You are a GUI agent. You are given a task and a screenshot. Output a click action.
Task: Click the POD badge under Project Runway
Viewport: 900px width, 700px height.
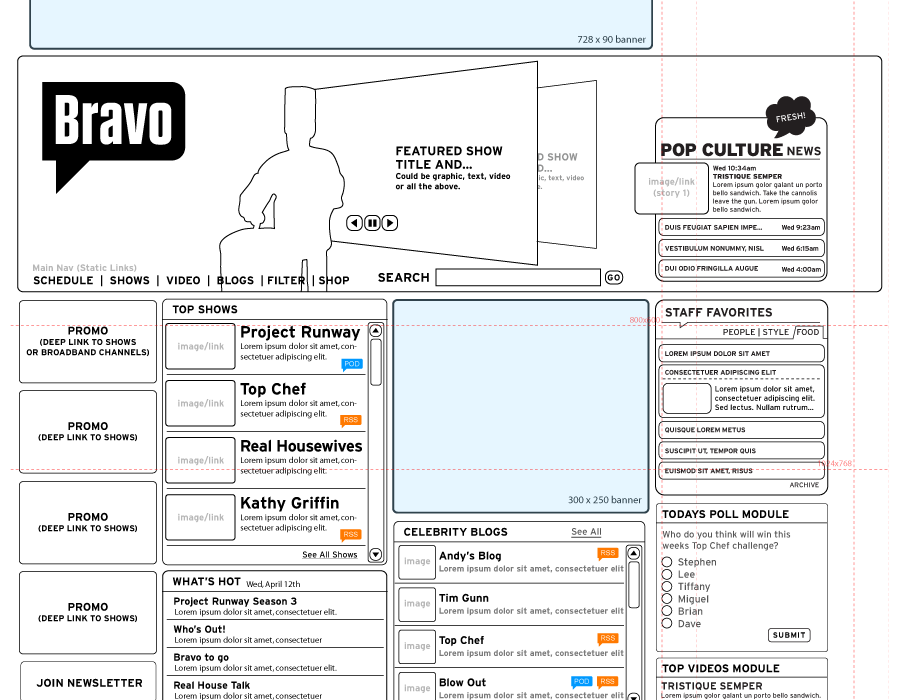pyautogui.click(x=352, y=364)
